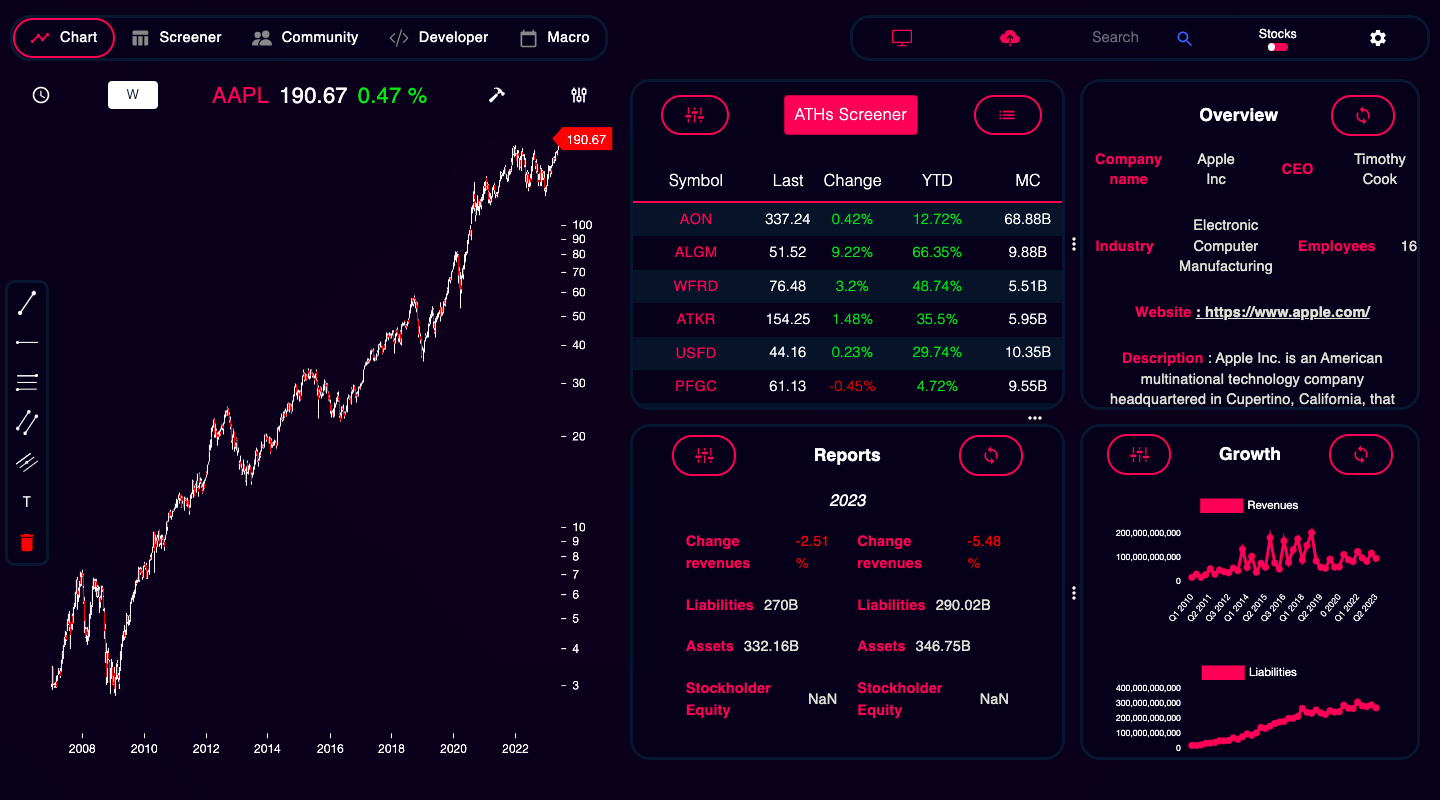
Task: Focus the Search input field
Action: pyautogui.click(x=1115, y=38)
